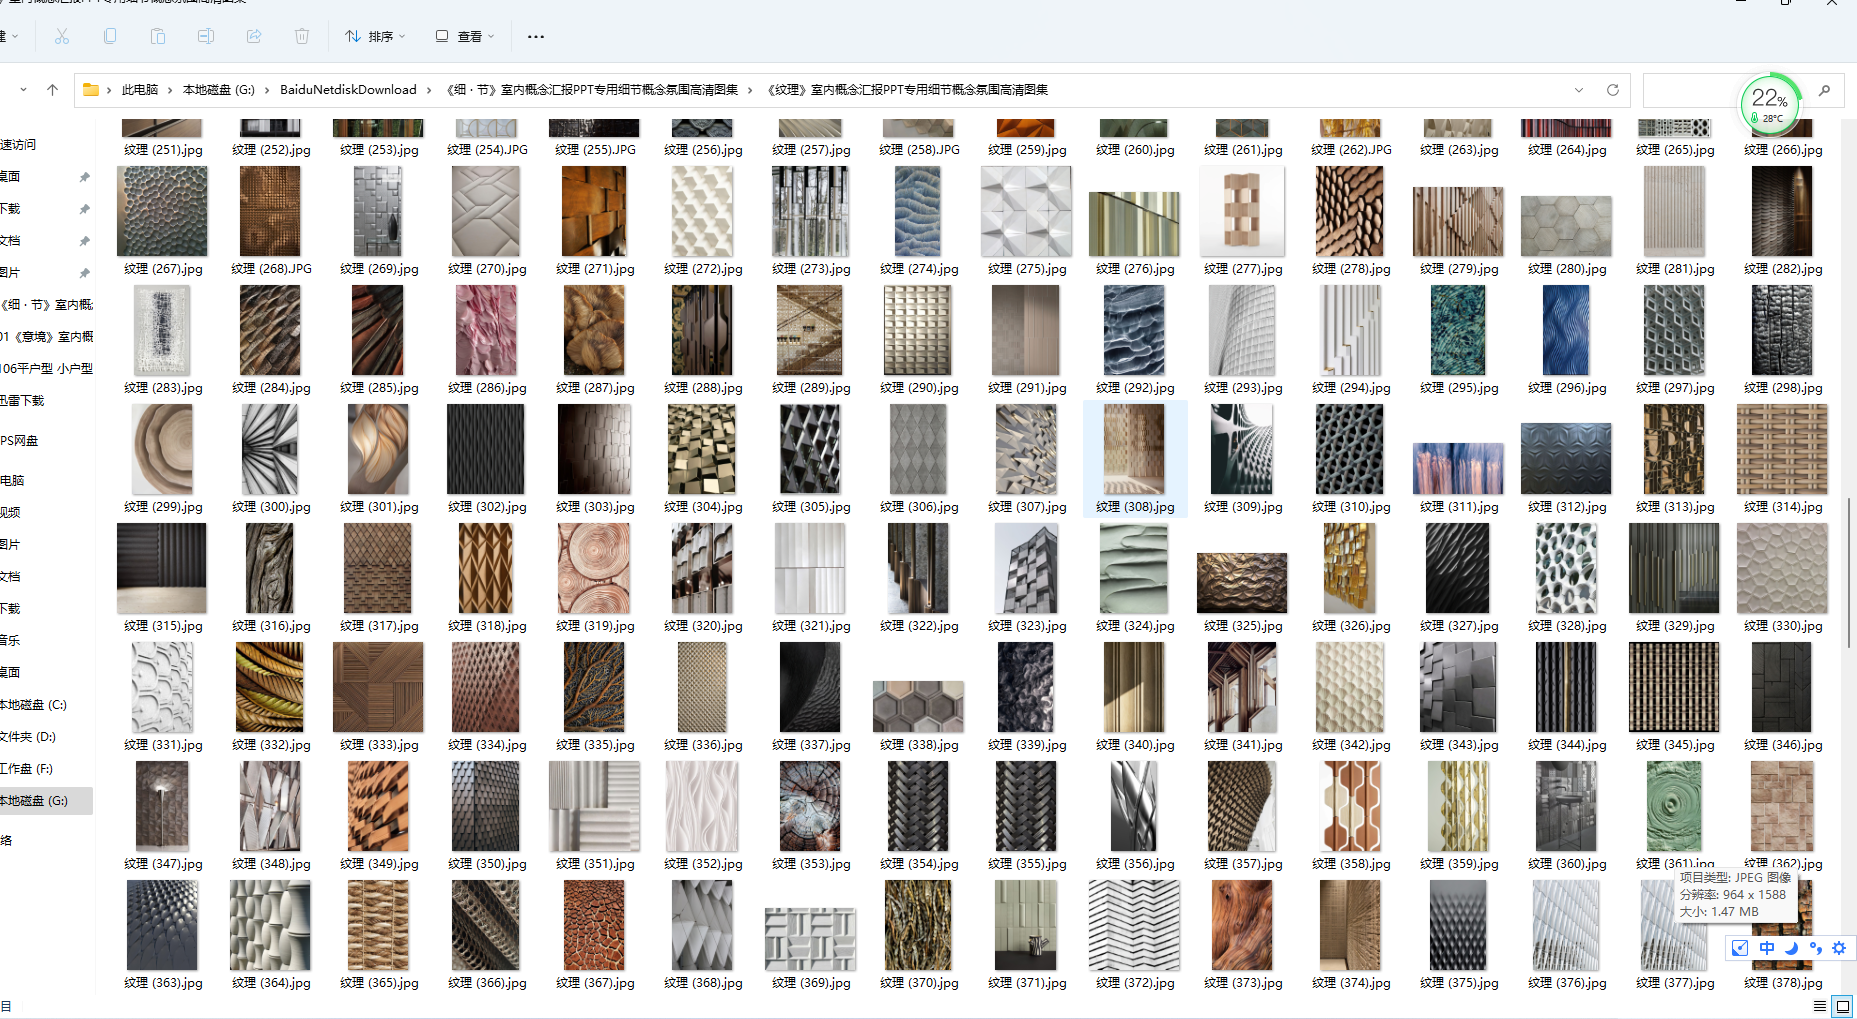Select 本地磁盘 (G:) in the sidebar
The width and height of the screenshot is (1857, 1019).
(46, 801)
